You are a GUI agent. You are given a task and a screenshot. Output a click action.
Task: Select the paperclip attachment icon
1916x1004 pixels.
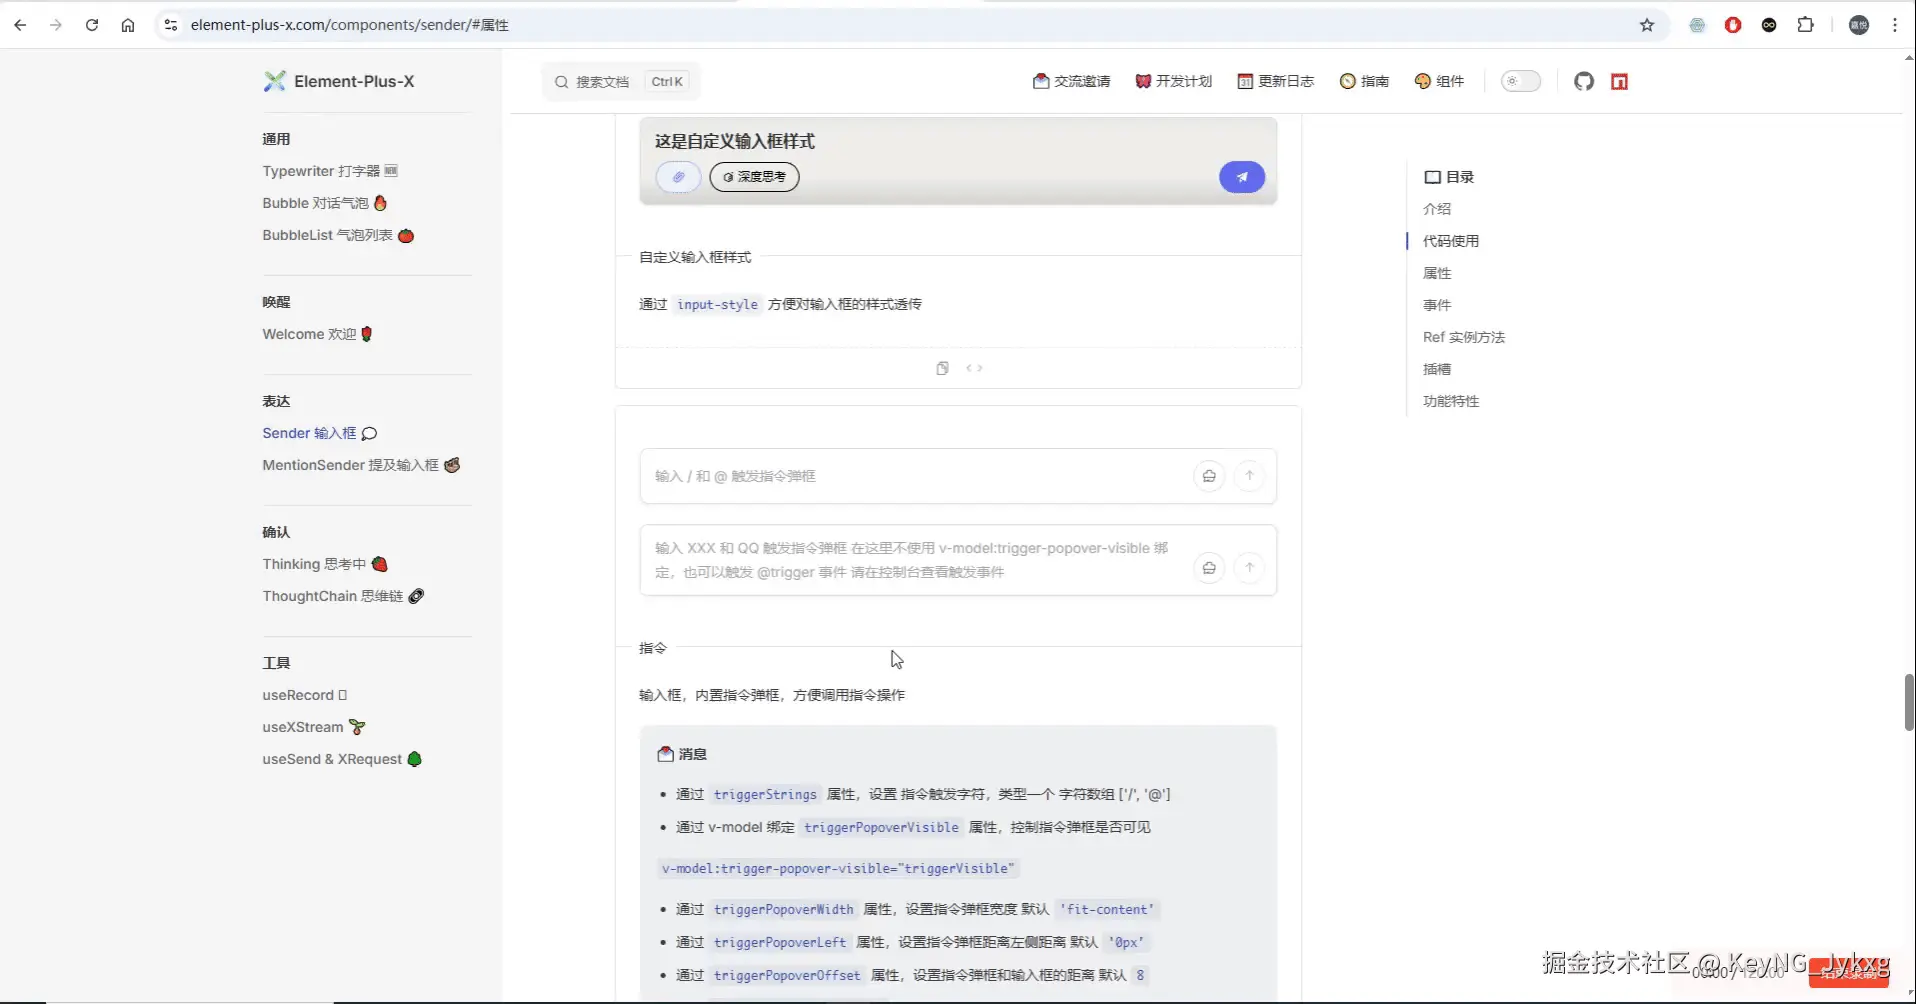679,177
